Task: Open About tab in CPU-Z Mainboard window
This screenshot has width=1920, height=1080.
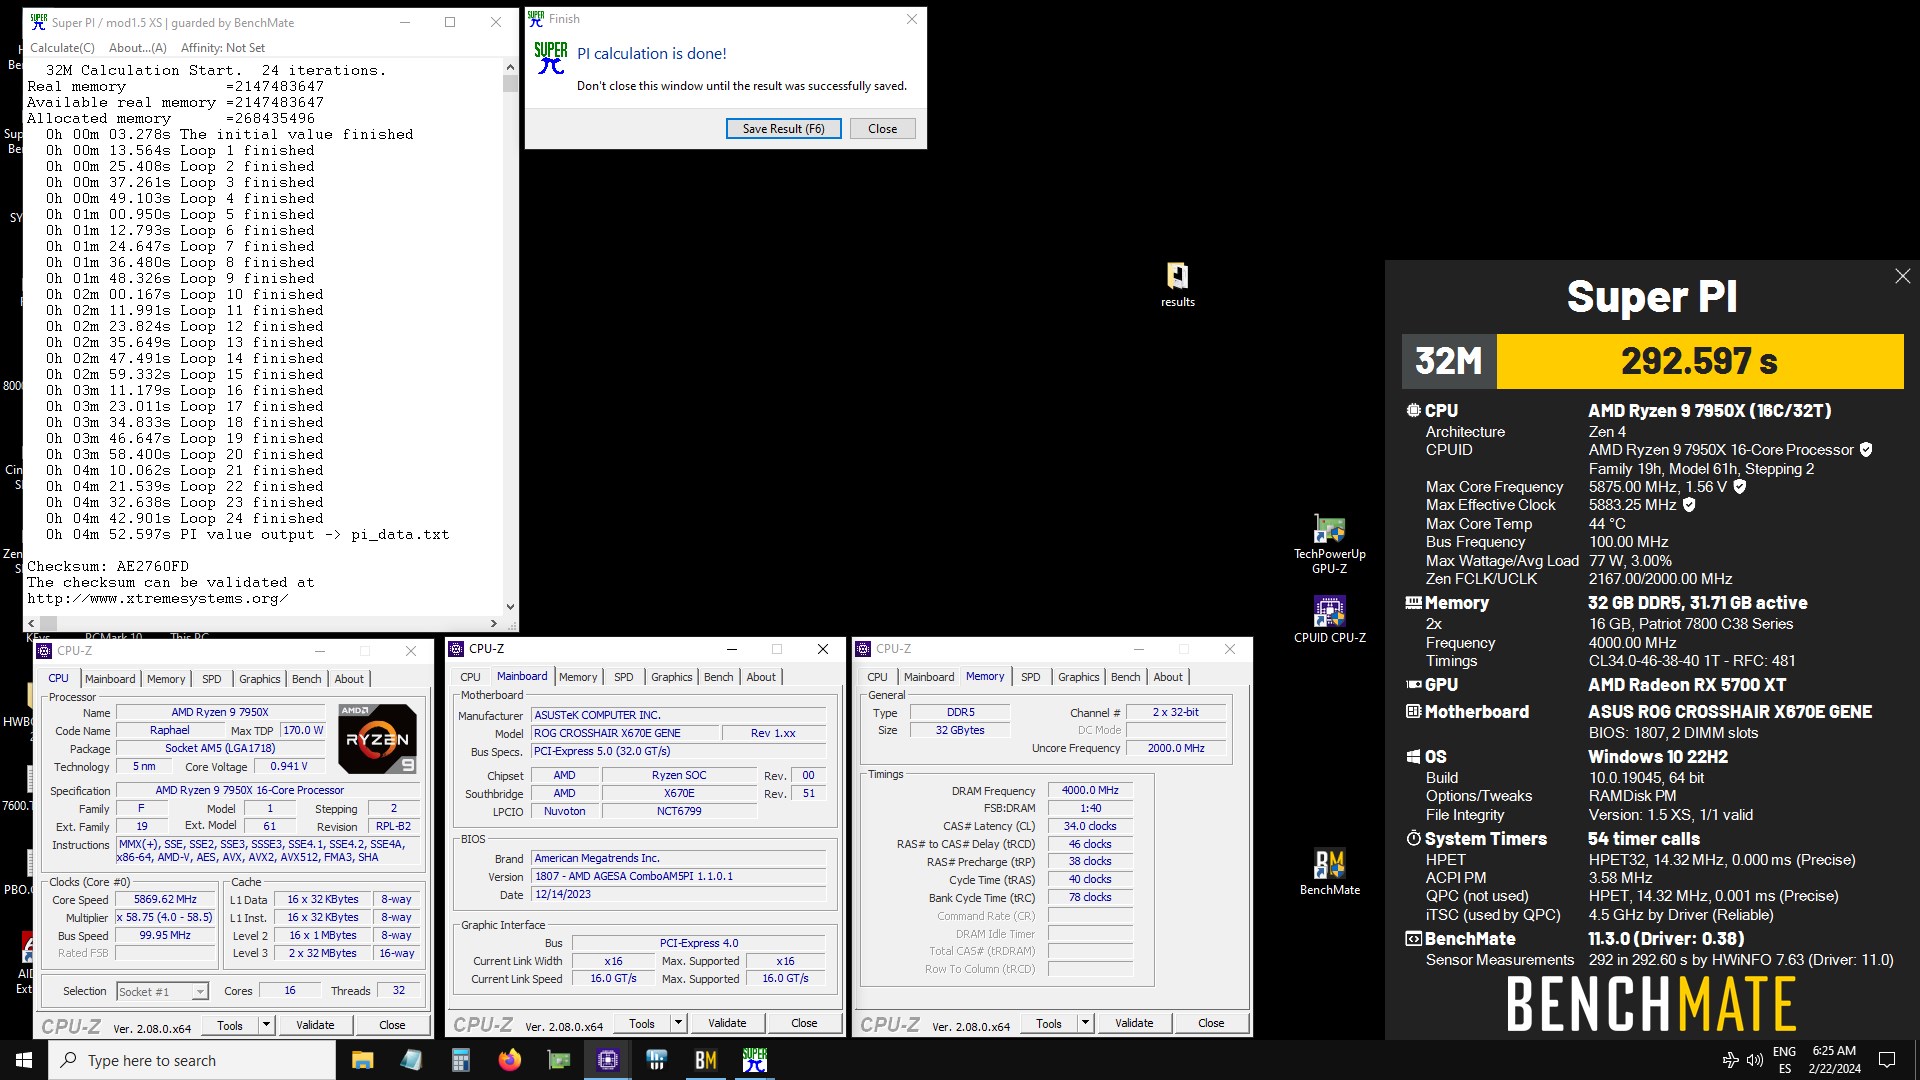Action: point(761,677)
